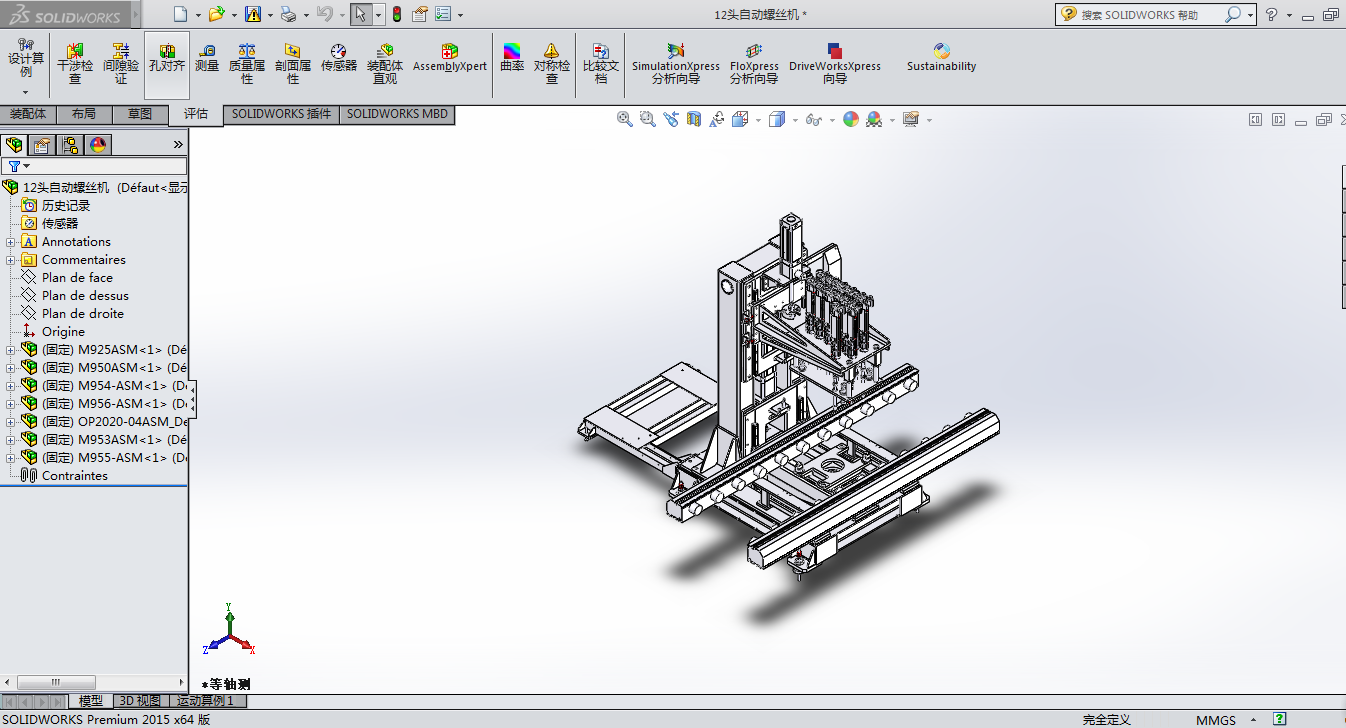The height and width of the screenshot is (728, 1346).
Task: Click the zoom to fit icon
Action: (625, 120)
